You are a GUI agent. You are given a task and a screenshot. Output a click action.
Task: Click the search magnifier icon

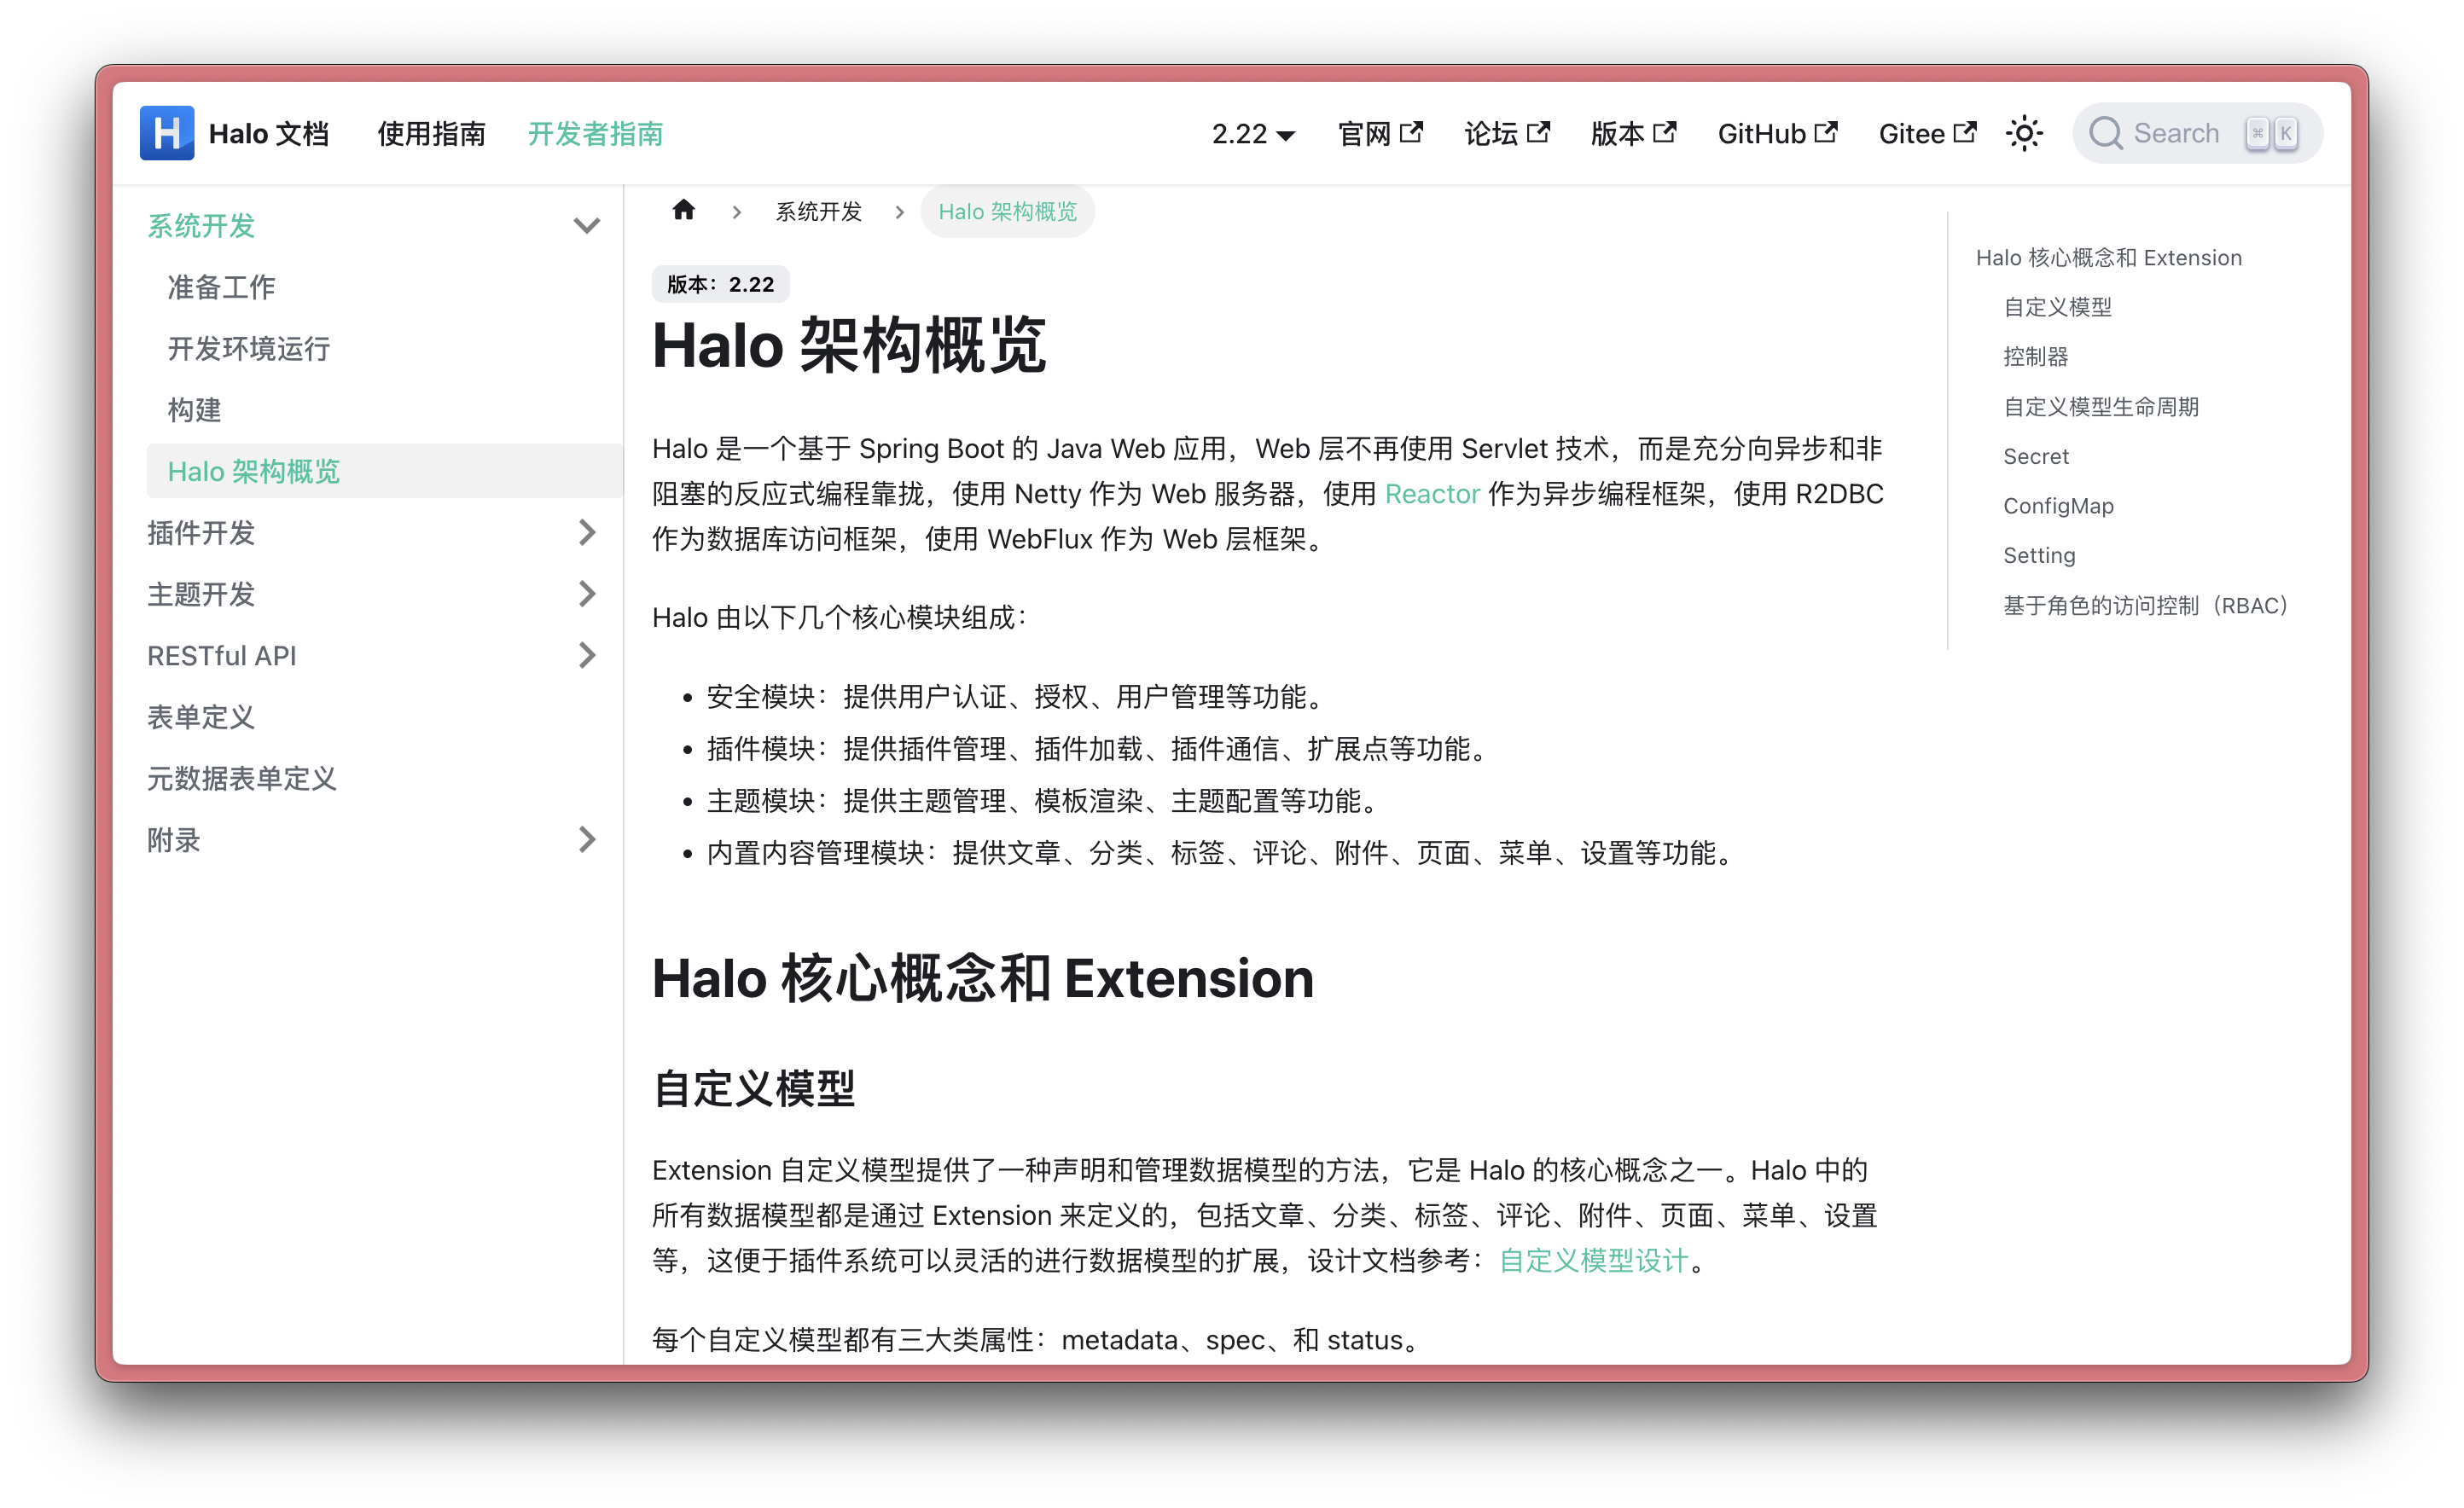coord(2105,133)
